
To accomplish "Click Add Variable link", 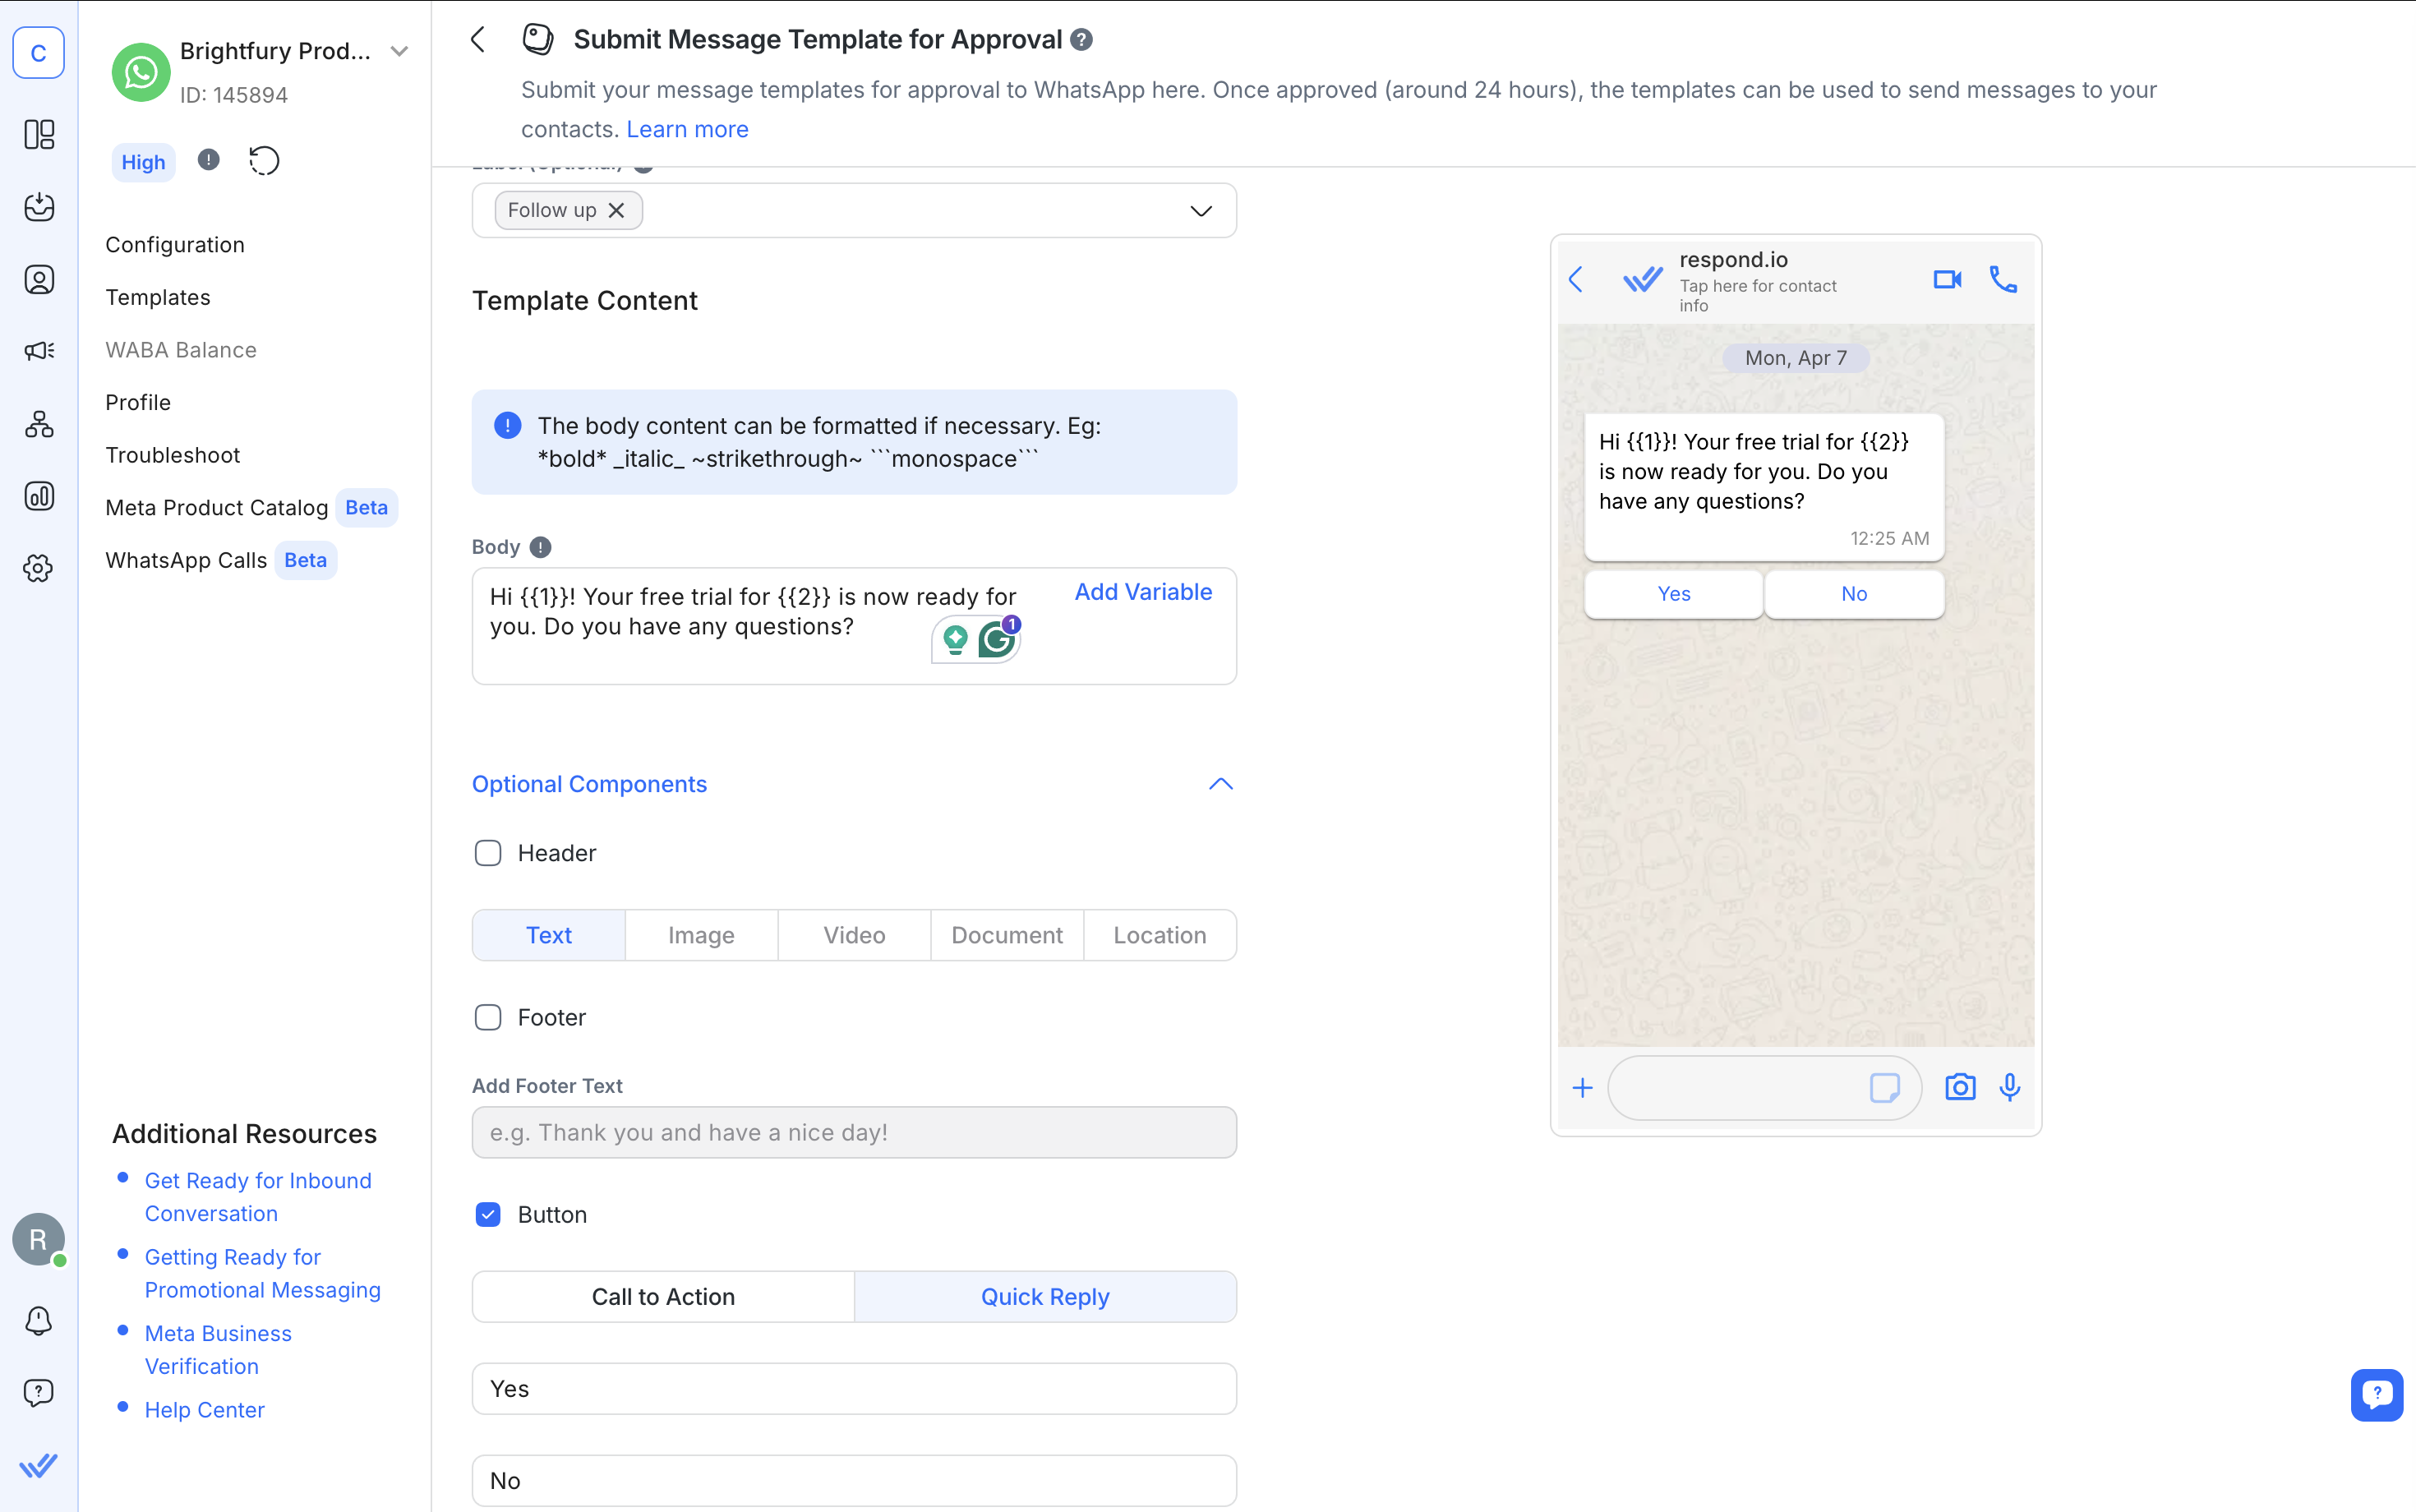I will point(1143,592).
